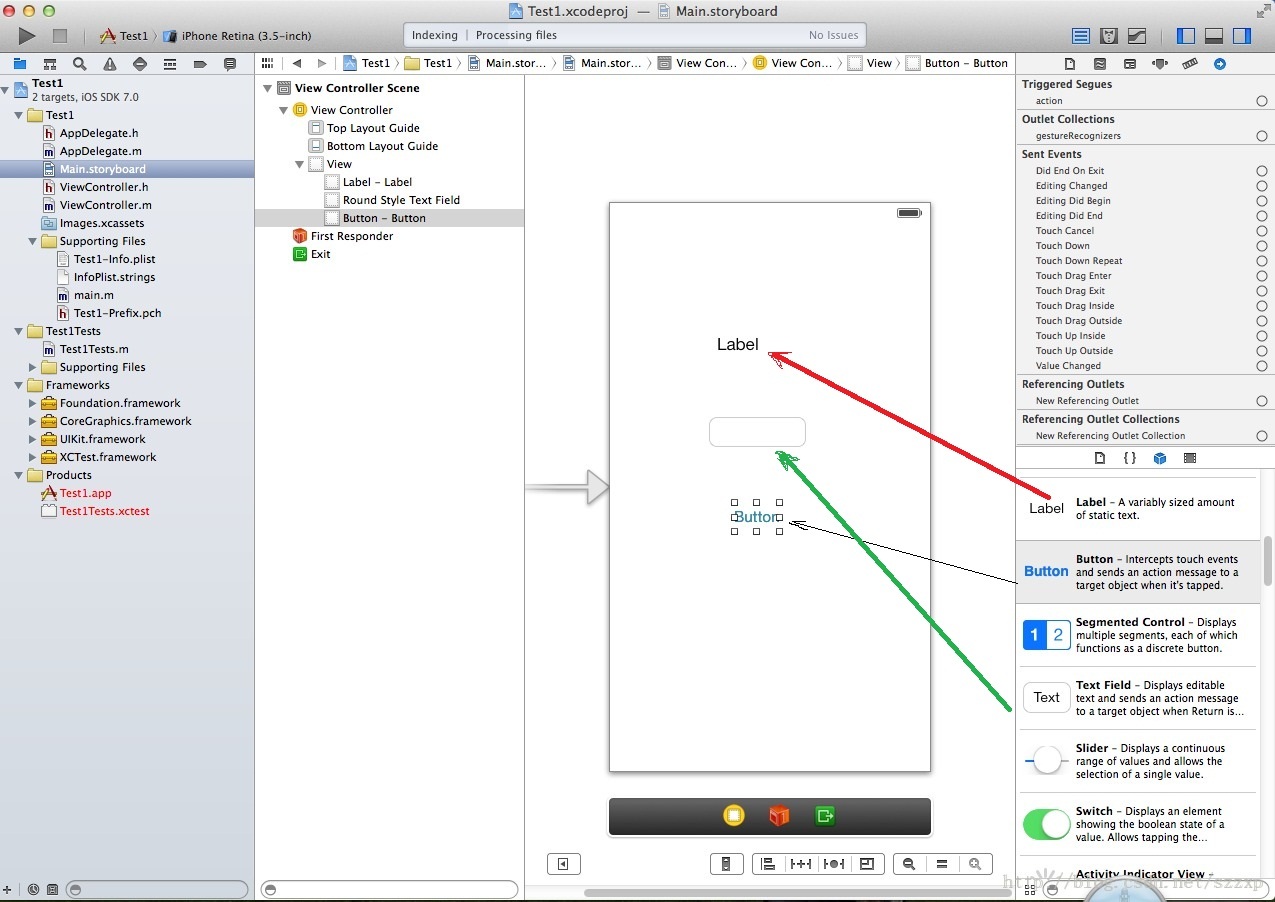The height and width of the screenshot is (902, 1275).
Task: Toggle the left navigator pane visibility
Action: point(1186,36)
